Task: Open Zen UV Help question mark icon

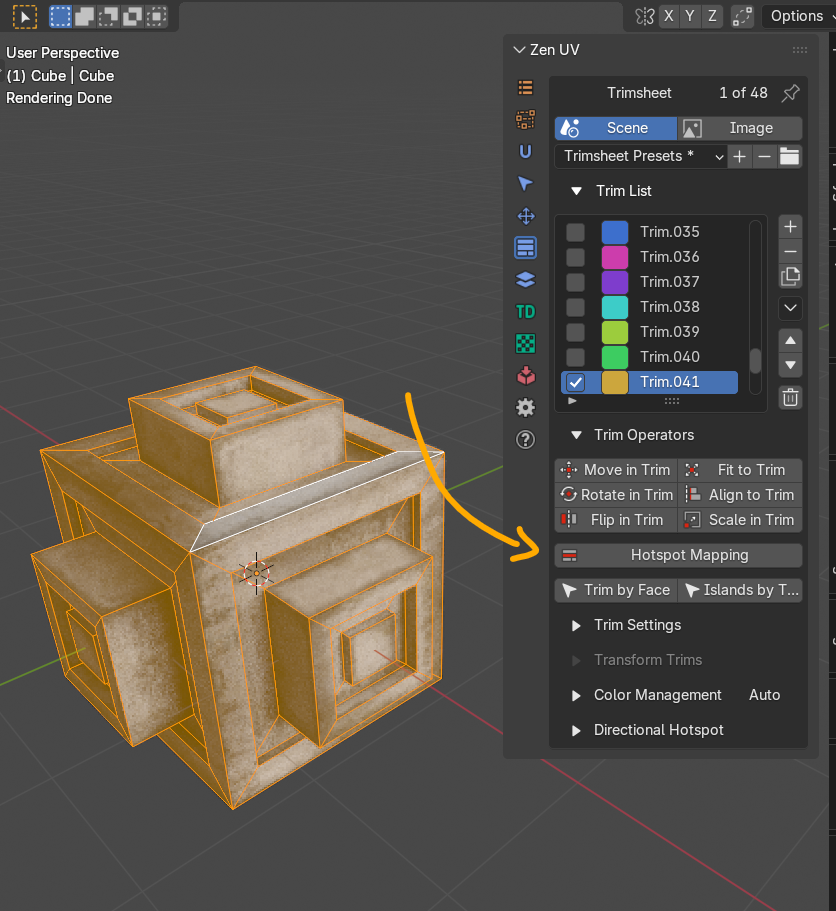Action: click(525, 440)
